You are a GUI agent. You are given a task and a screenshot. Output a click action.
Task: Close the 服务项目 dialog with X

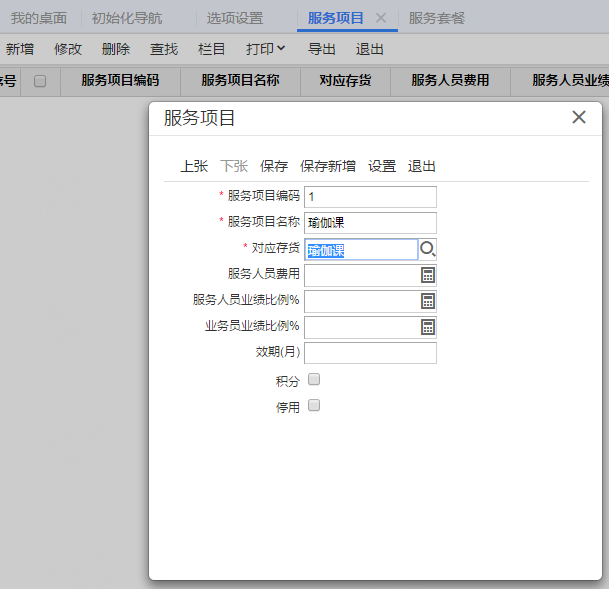click(578, 117)
